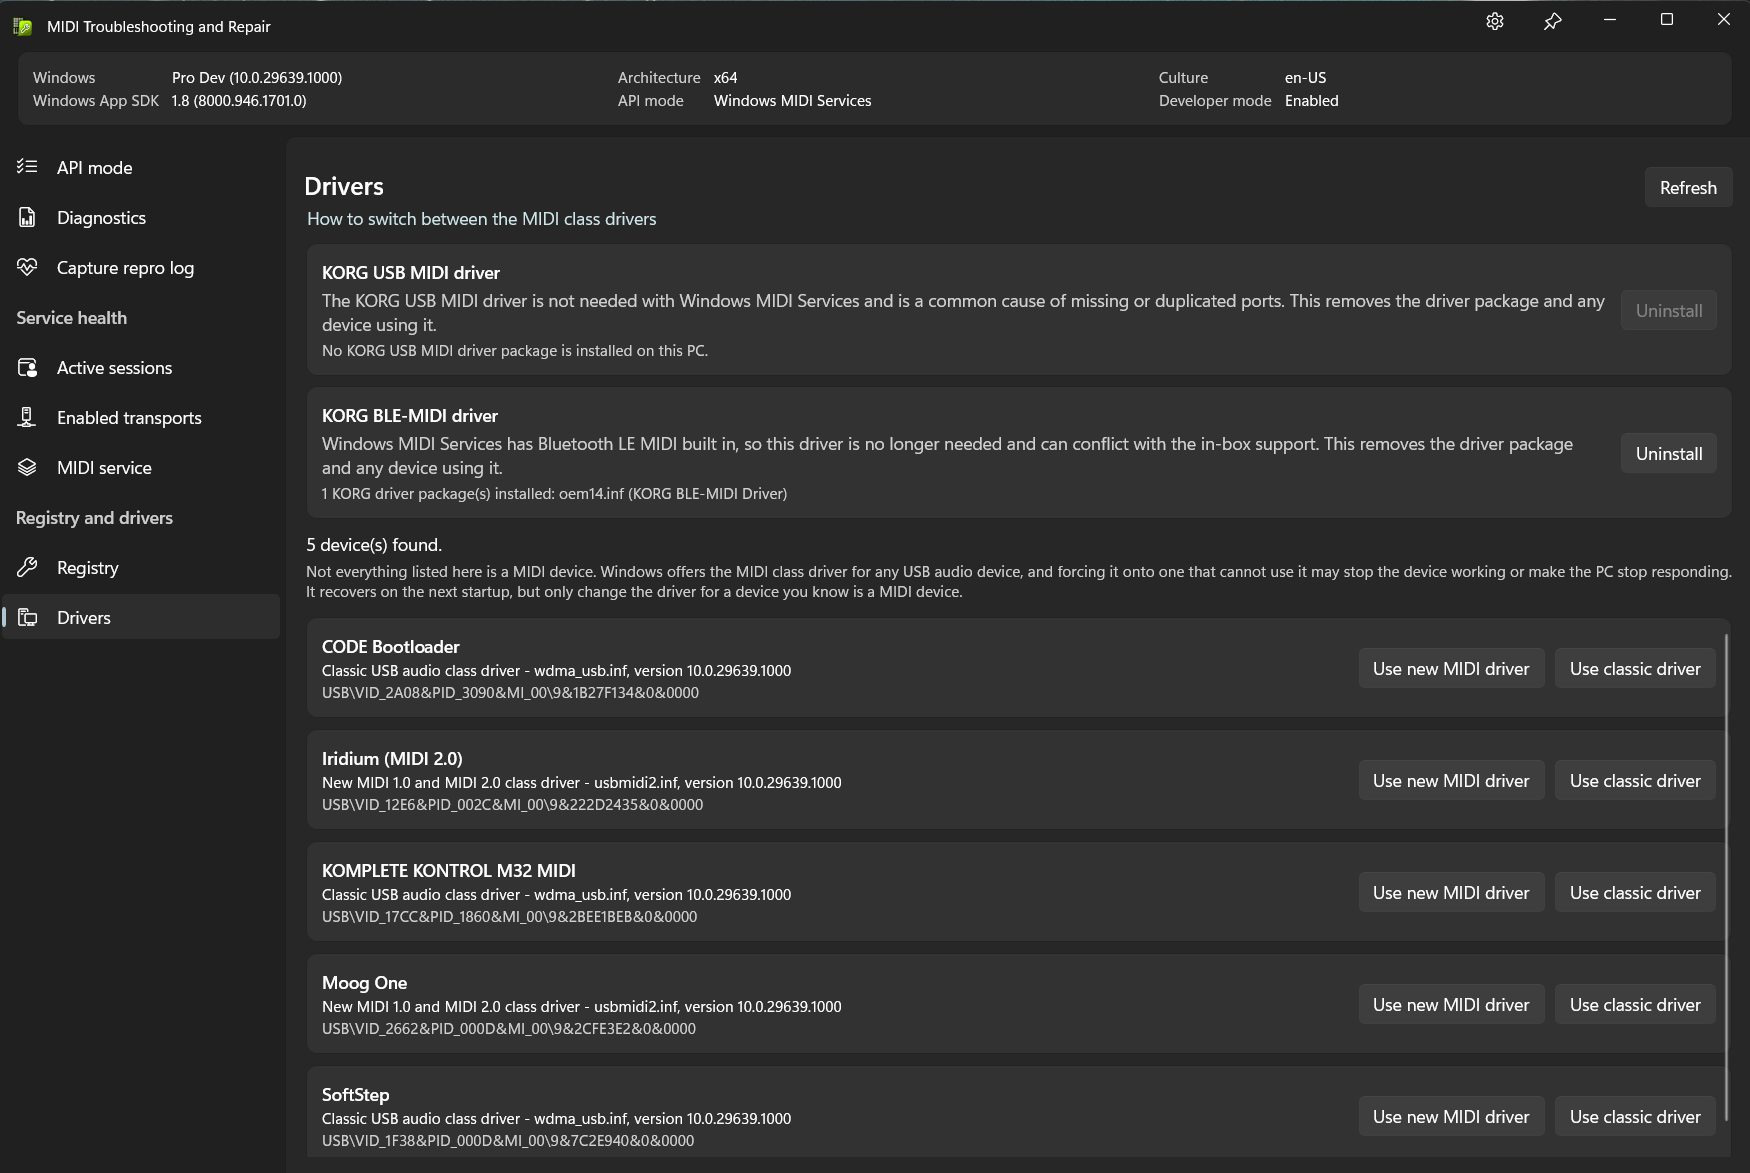Click the 'Windows MIDI Services' API mode value
Viewport: 1750px width, 1173px height.
pyautogui.click(x=792, y=101)
